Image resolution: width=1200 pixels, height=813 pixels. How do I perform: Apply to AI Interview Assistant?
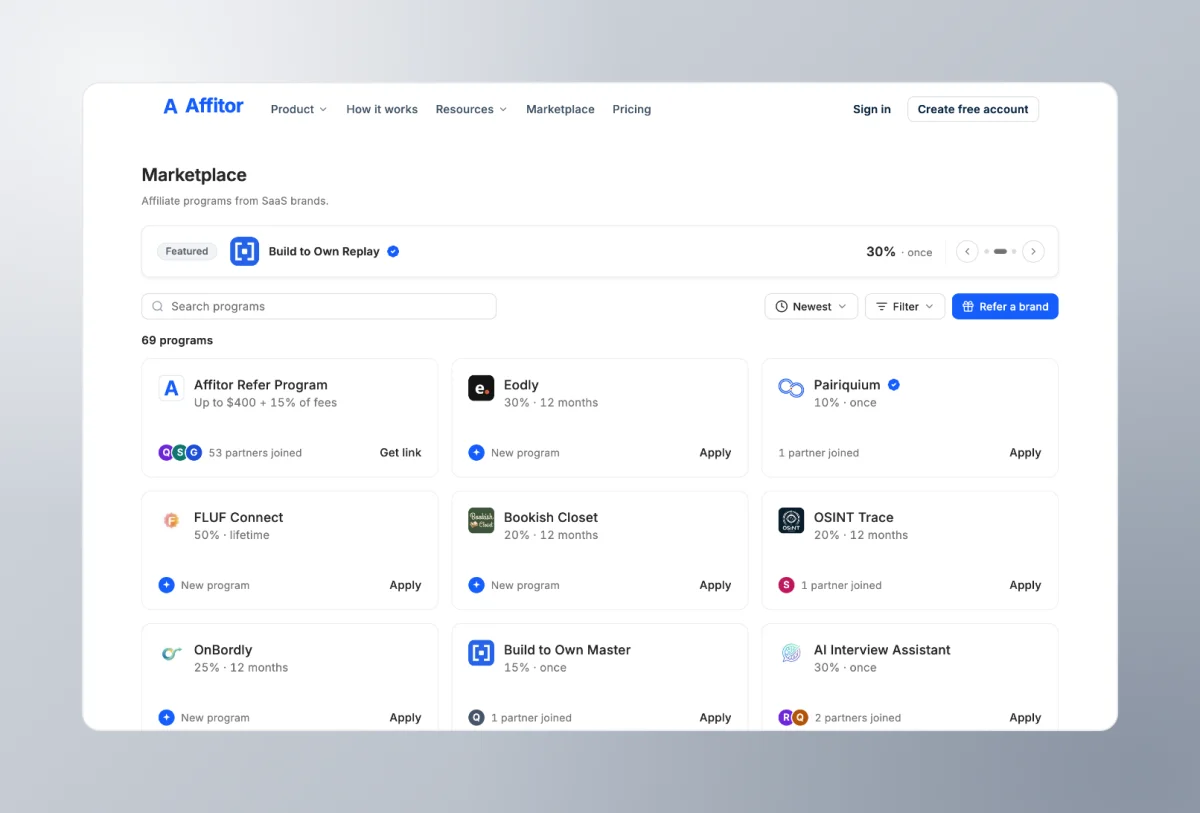pyautogui.click(x=1025, y=718)
